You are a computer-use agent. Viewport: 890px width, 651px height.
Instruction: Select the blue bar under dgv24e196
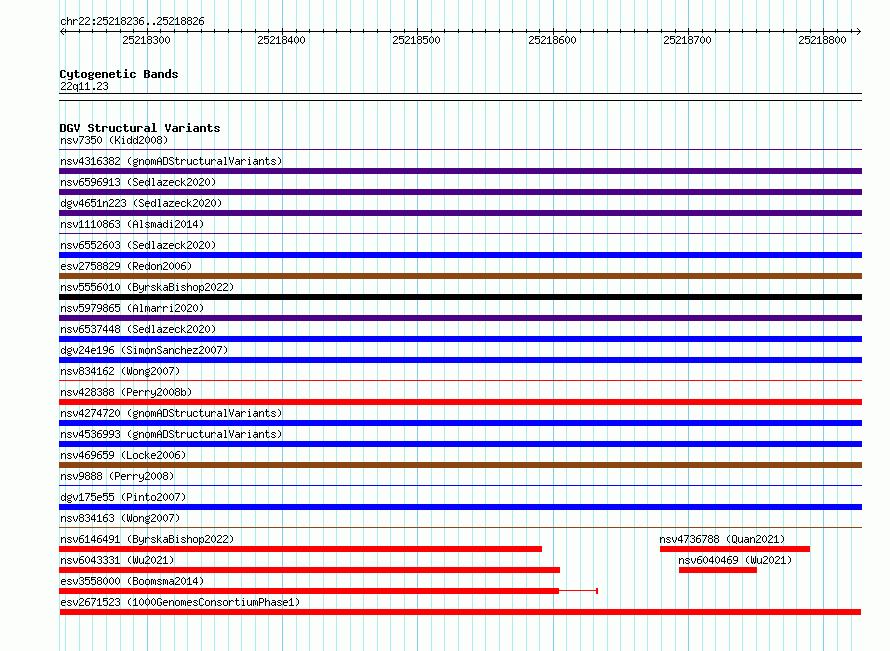click(x=460, y=360)
